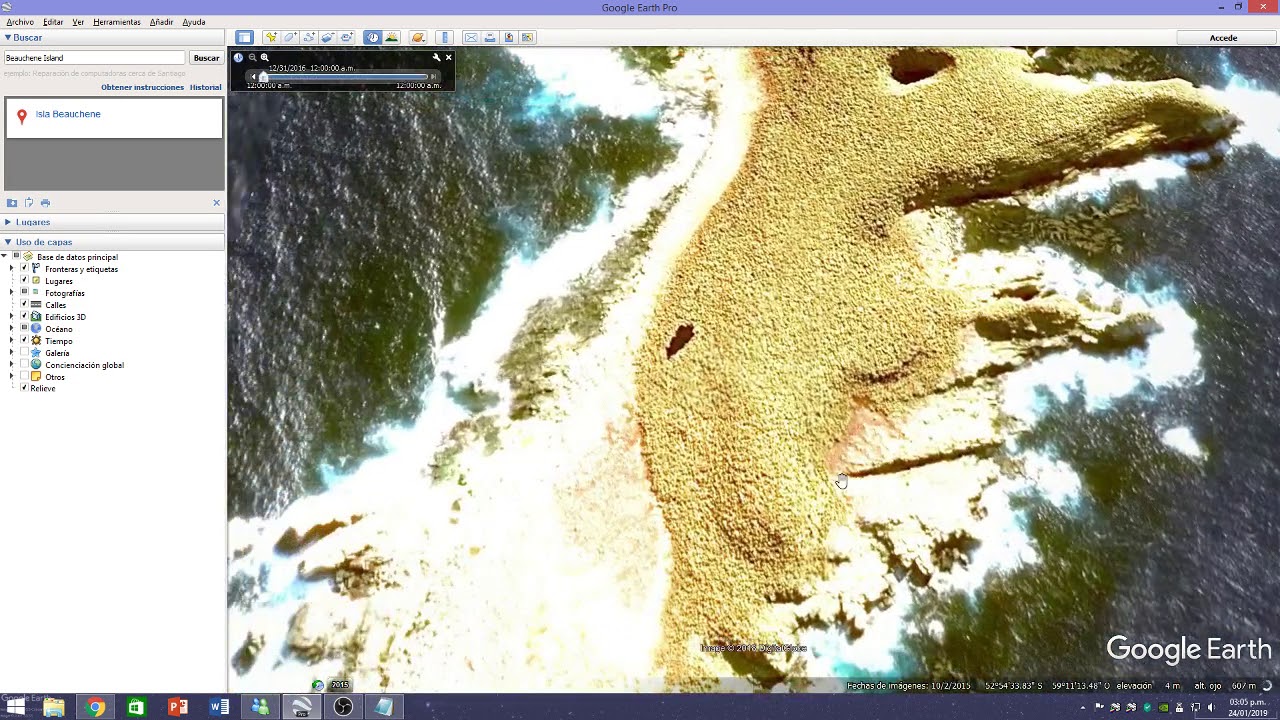Open Obtener instrucciones link
The width and height of the screenshot is (1280, 720).
pos(142,87)
